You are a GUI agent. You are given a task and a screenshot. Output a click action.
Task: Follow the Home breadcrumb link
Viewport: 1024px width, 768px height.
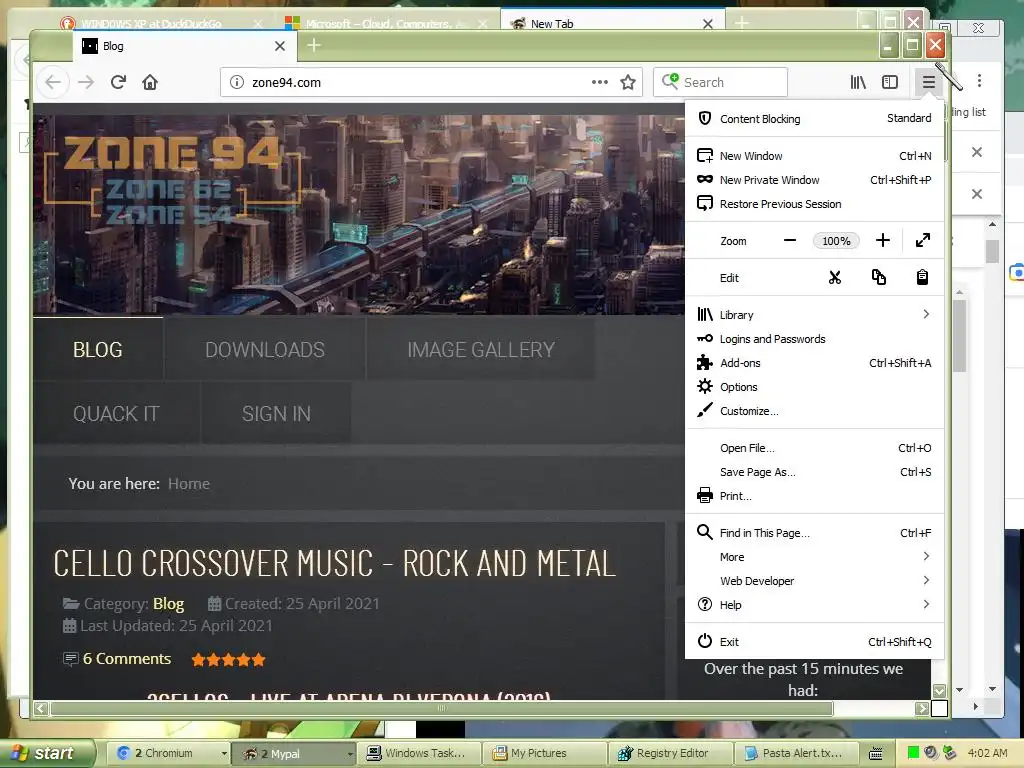point(189,484)
